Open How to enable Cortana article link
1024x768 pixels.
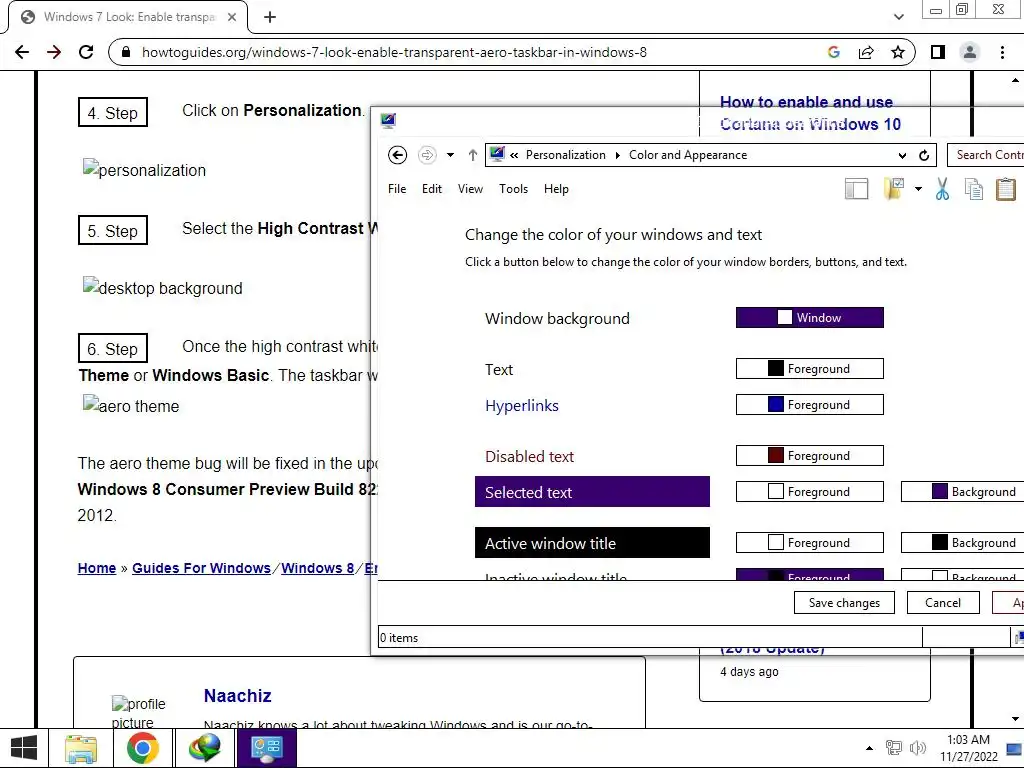tap(810, 113)
